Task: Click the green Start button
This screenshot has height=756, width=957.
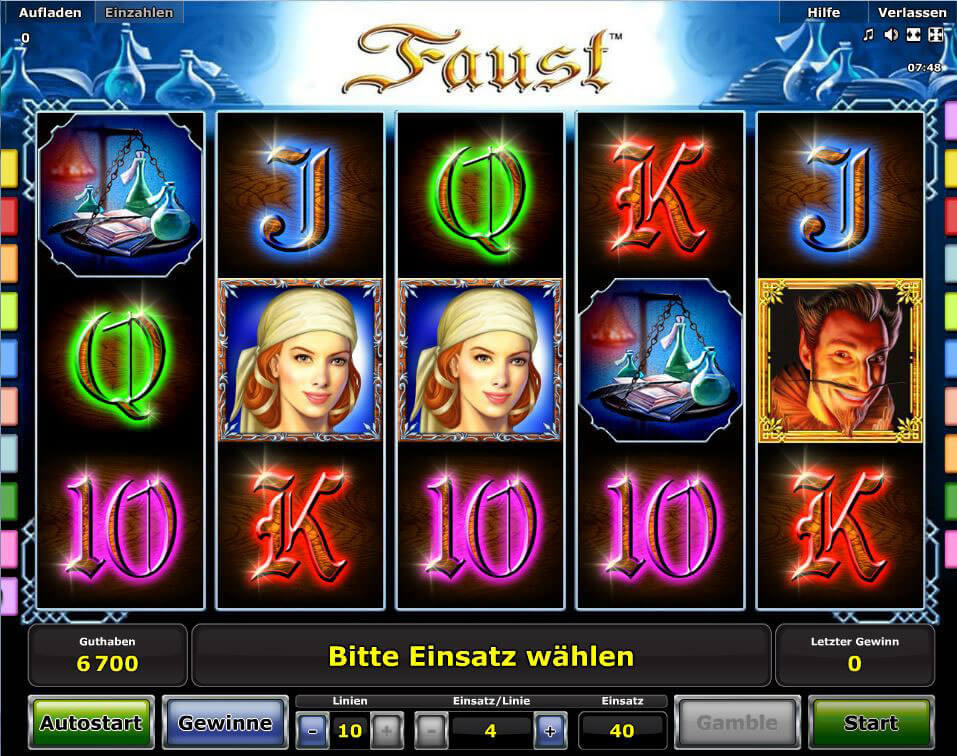Action: (x=871, y=723)
